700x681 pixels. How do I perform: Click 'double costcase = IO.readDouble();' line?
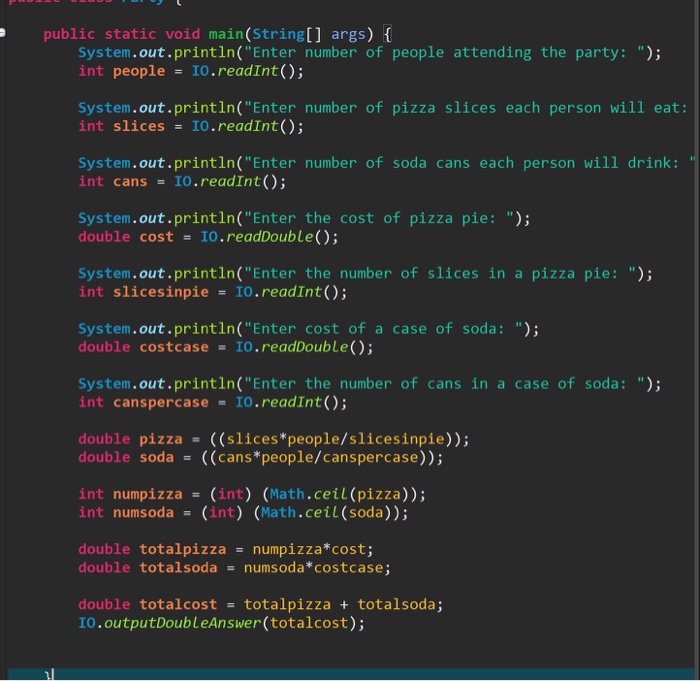[225, 347]
